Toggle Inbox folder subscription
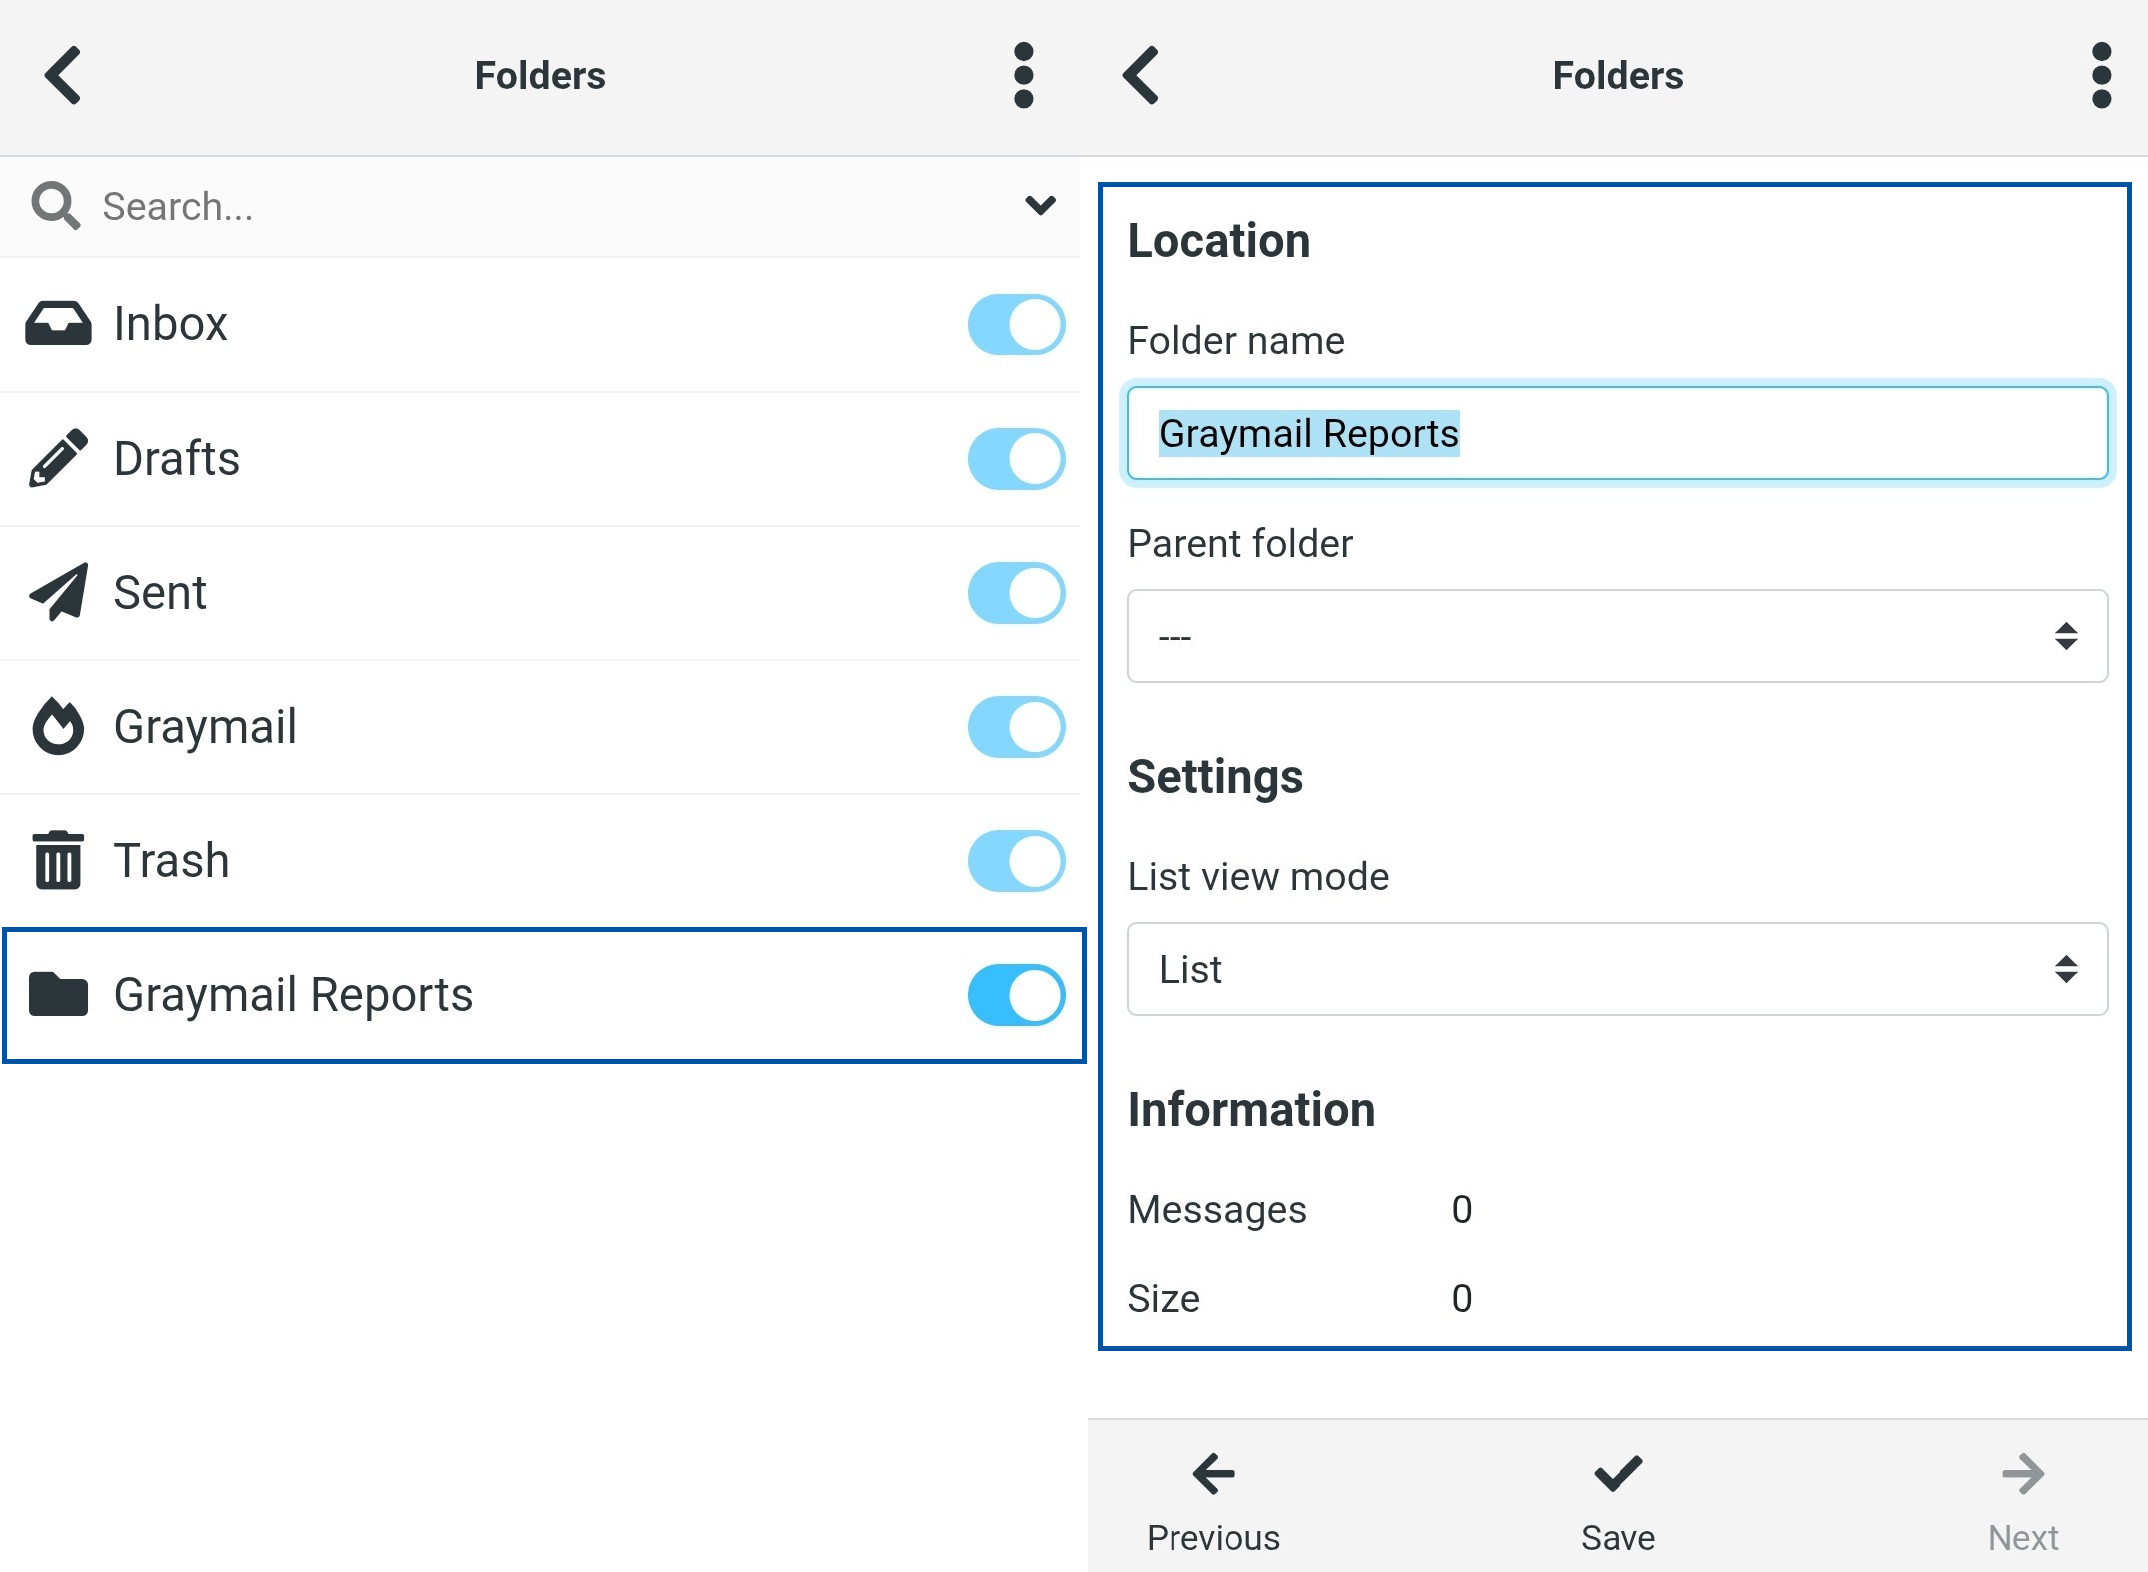The height and width of the screenshot is (1572, 2148). coord(1016,324)
